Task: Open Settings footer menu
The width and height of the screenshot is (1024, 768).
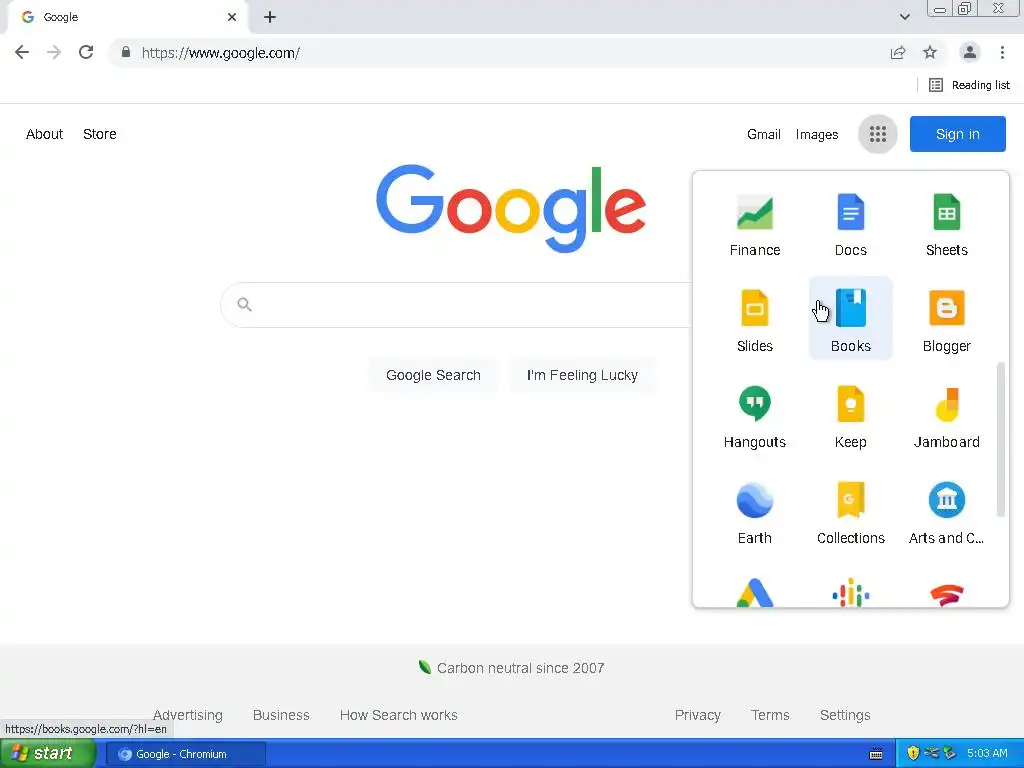Action: (844, 715)
